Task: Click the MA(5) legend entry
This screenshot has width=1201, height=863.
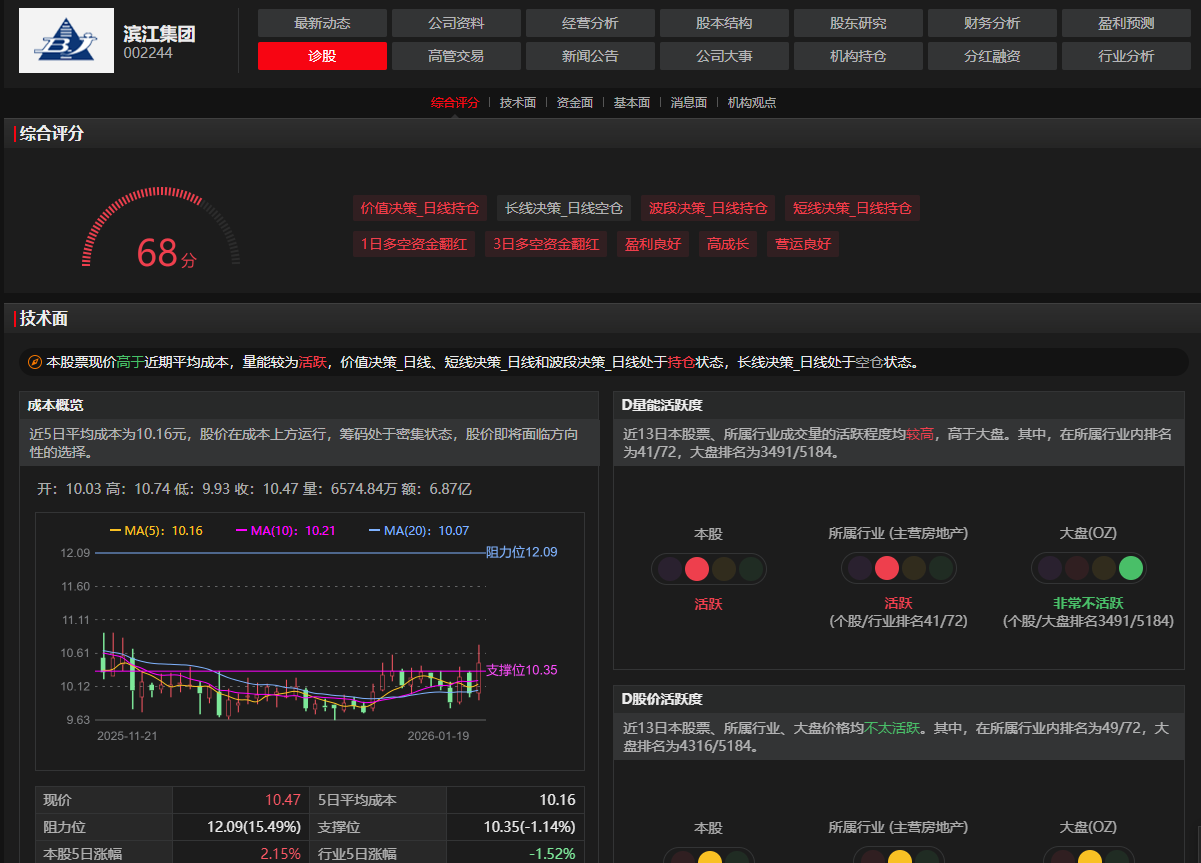Action: tap(156, 530)
